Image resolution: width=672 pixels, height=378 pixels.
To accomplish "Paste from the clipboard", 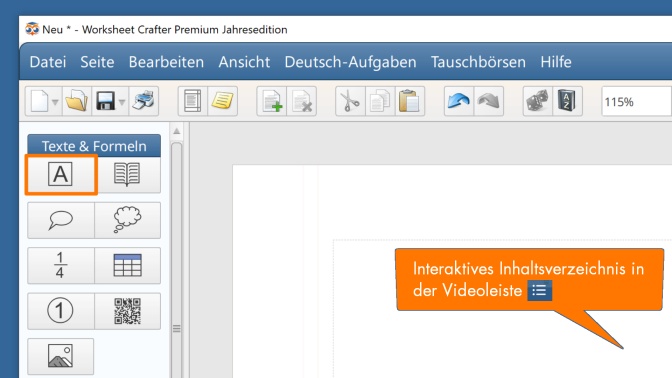I will [409, 102].
